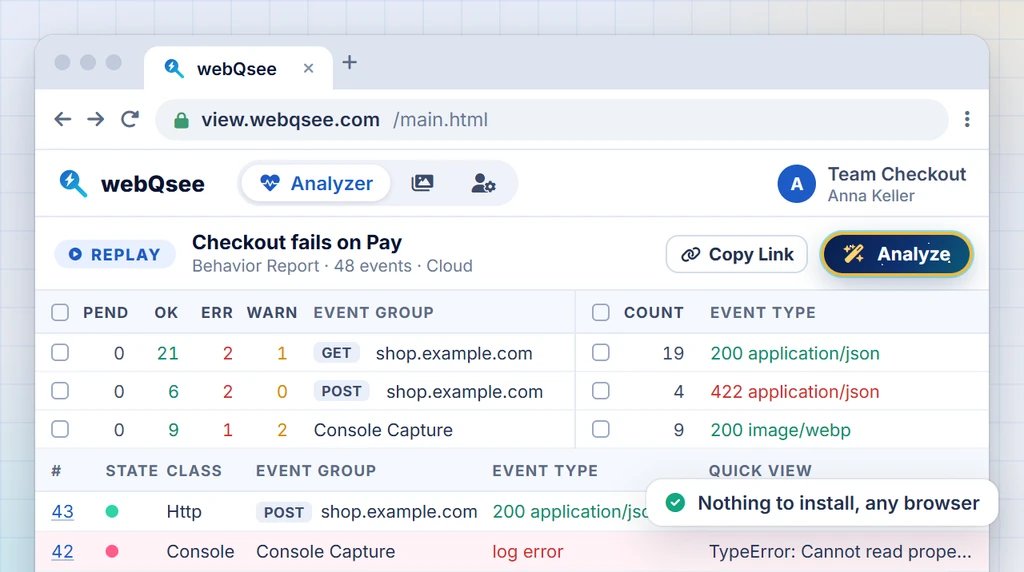Click the green padlock site info icon
The width and height of the screenshot is (1024, 572).
tap(181, 120)
